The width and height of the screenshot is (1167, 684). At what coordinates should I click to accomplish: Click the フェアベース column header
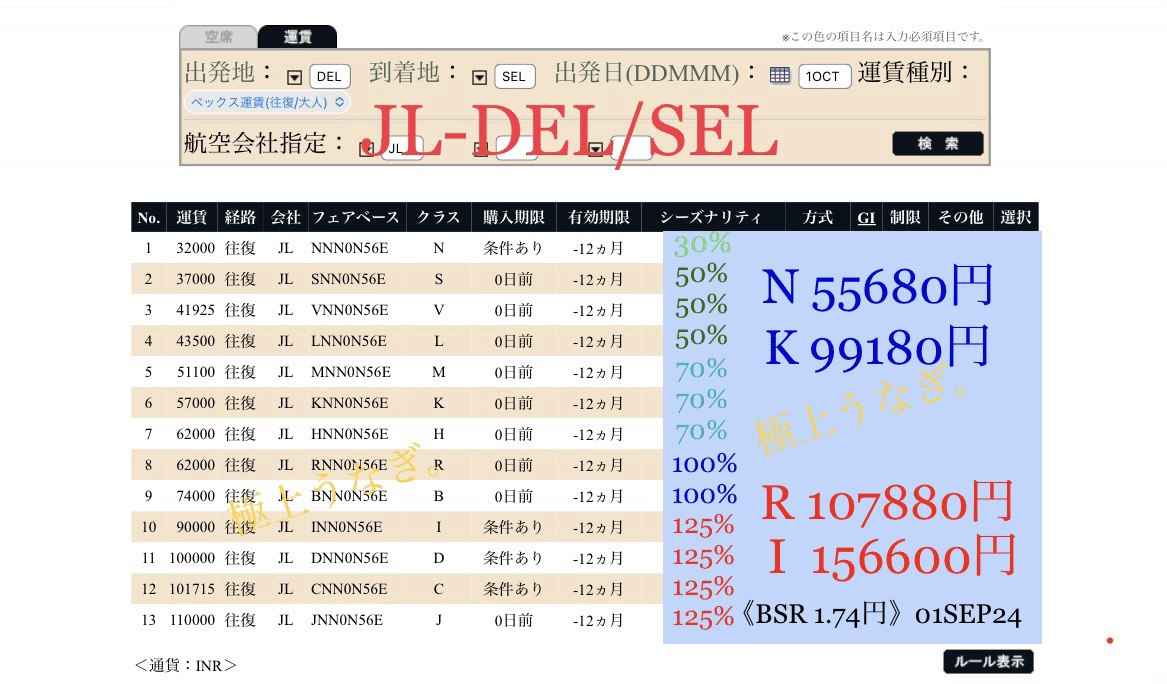point(355,217)
